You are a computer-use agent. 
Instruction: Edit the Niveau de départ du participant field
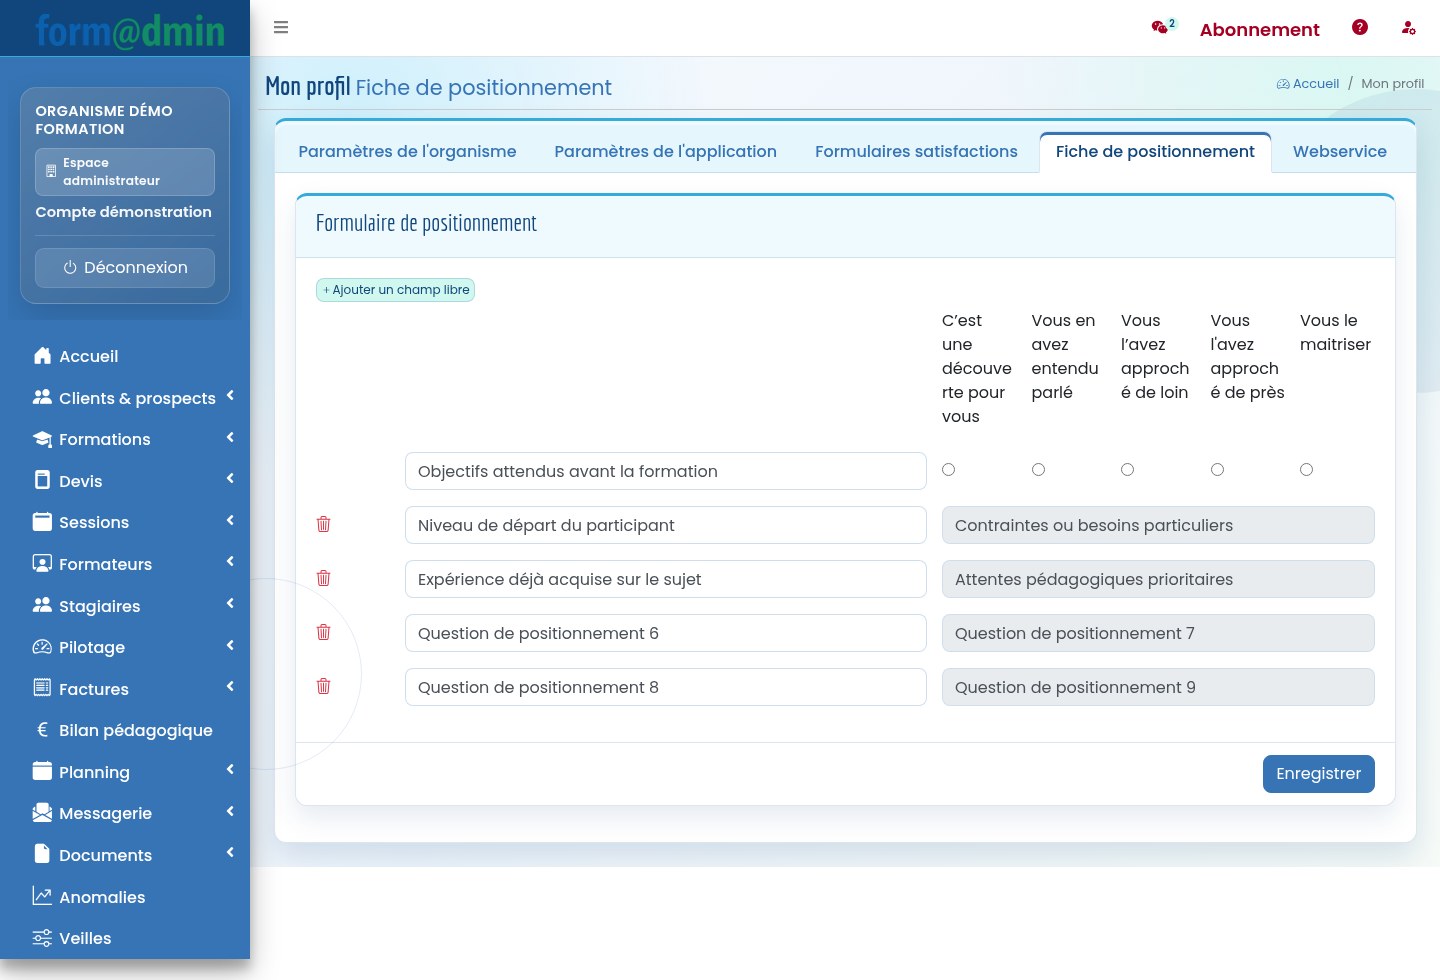point(666,525)
